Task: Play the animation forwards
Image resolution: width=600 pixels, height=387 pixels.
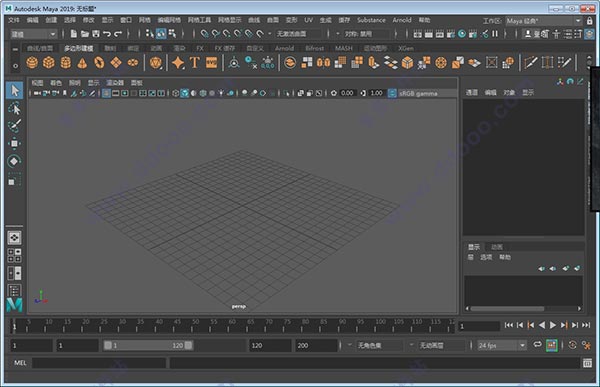Action: [x=553, y=325]
